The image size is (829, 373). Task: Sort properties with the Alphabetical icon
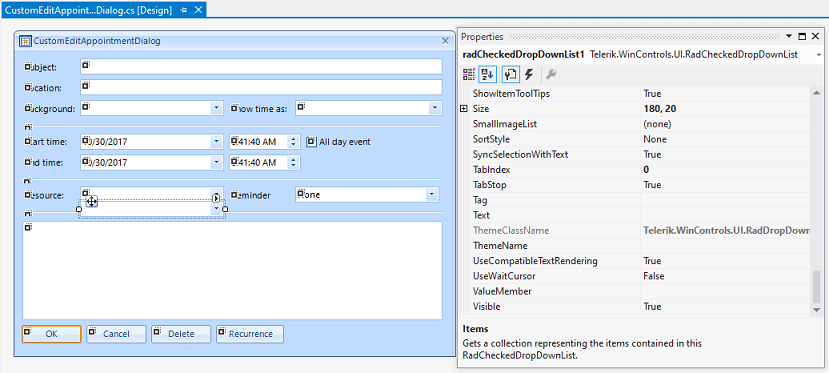487,74
